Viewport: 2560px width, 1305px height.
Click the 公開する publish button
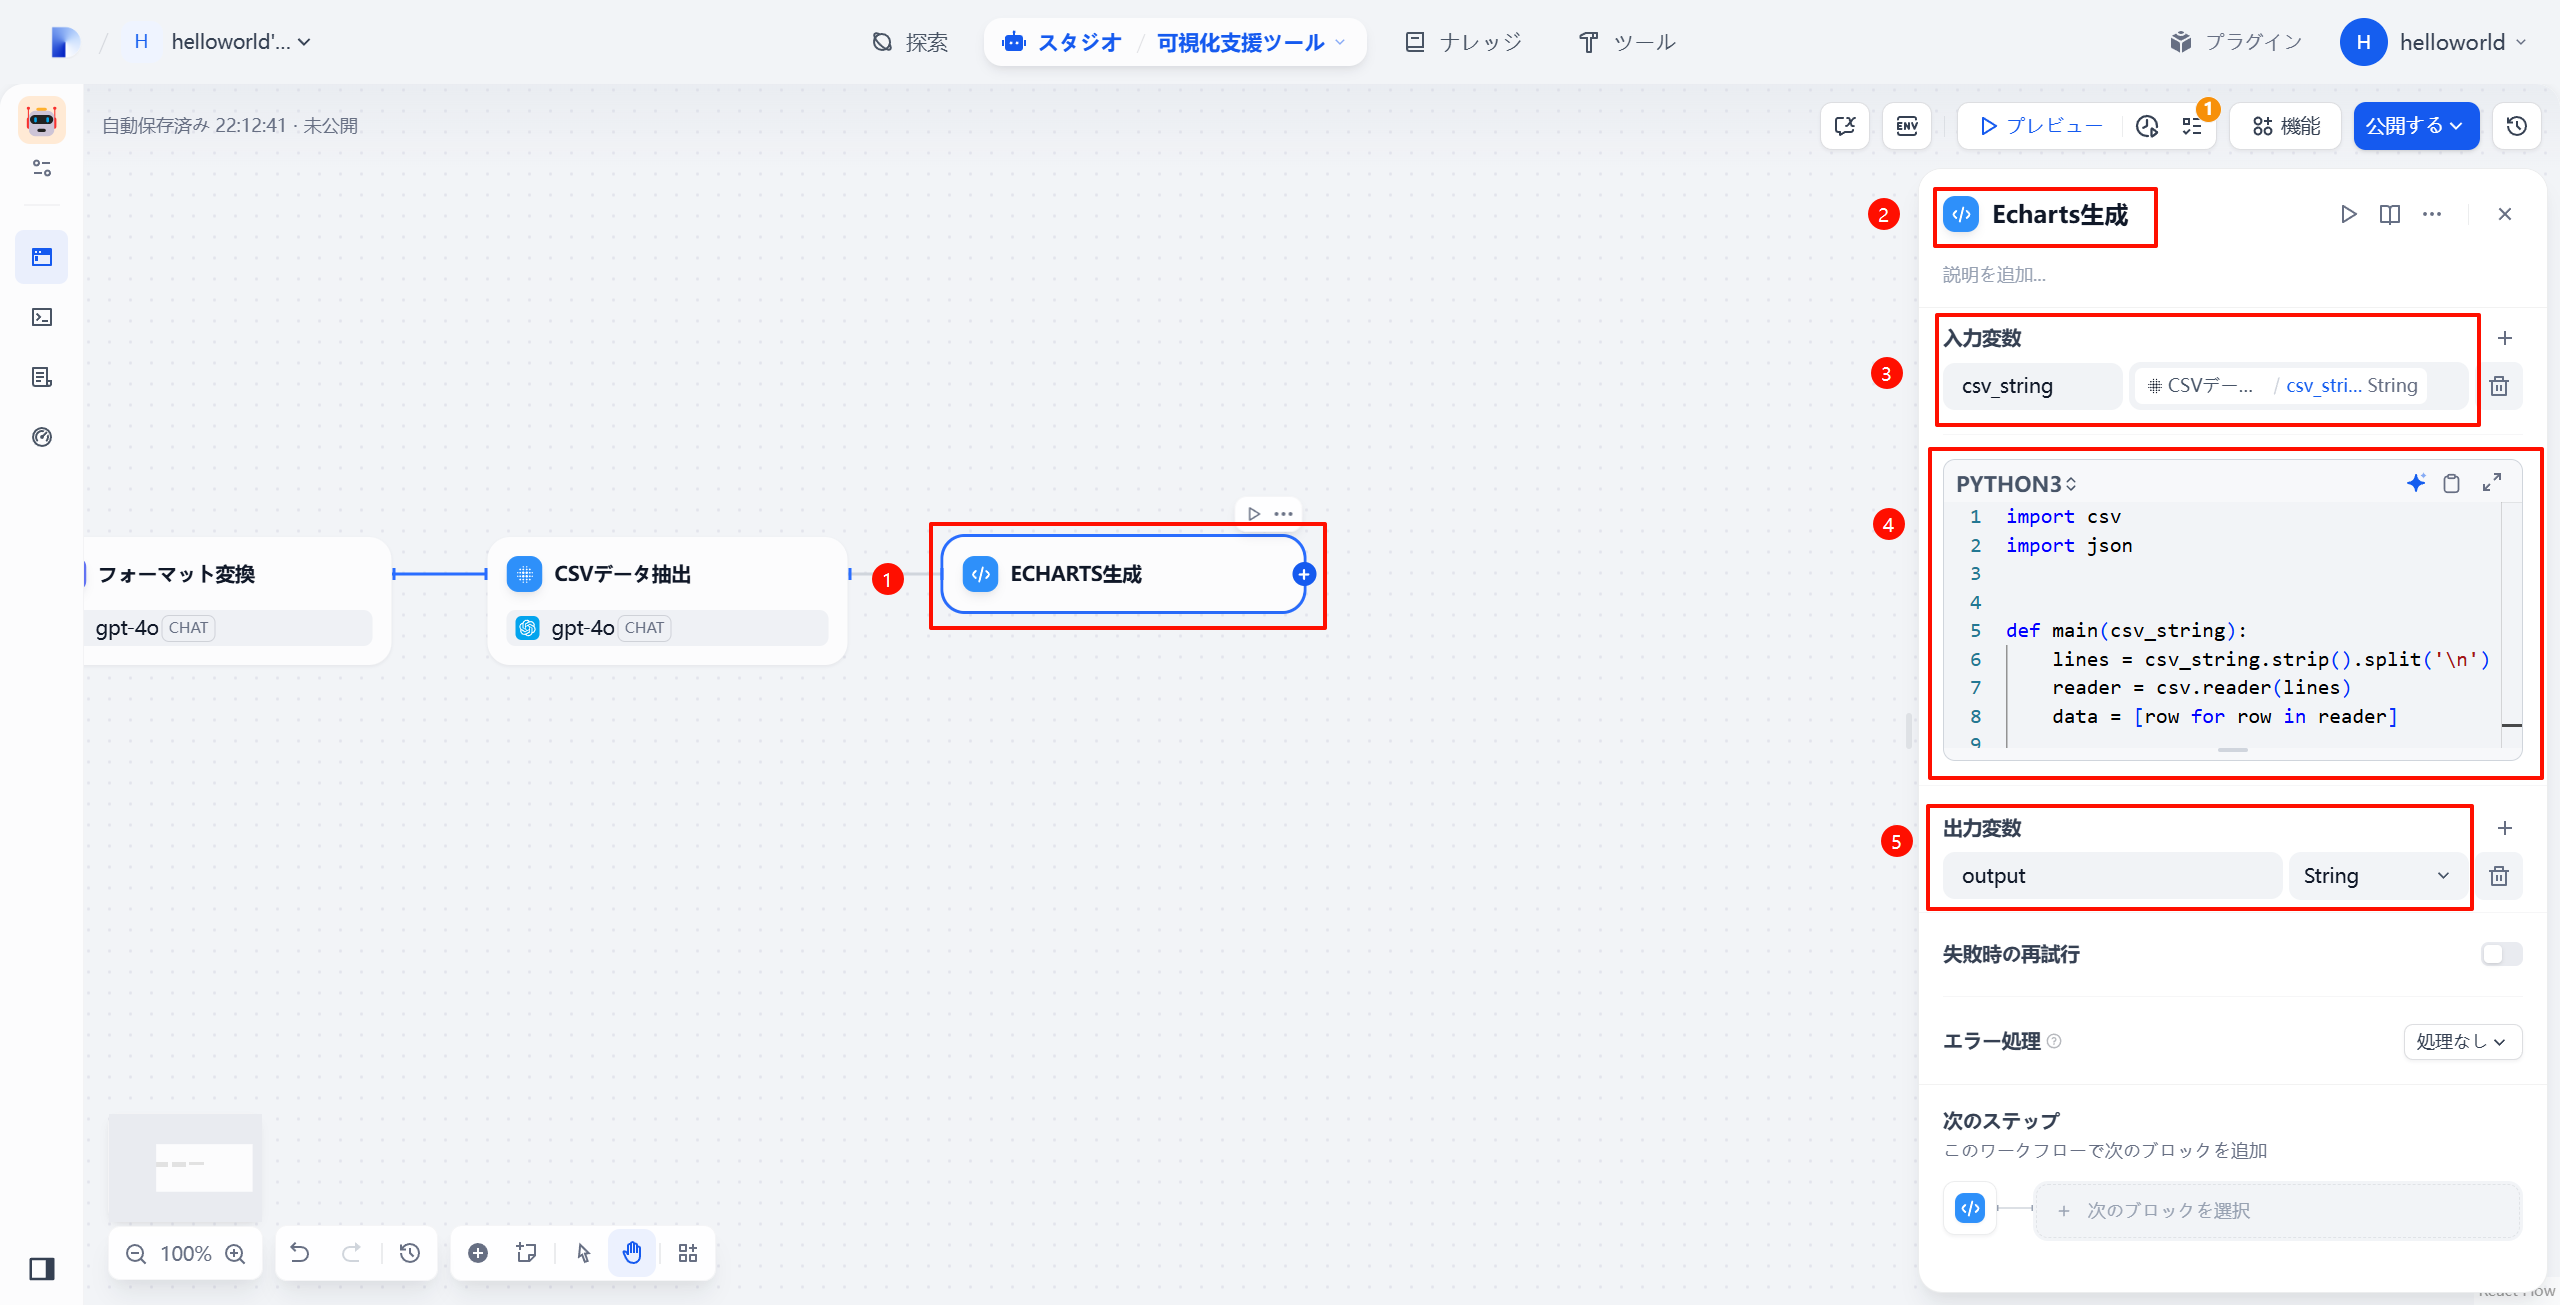tap(2414, 126)
